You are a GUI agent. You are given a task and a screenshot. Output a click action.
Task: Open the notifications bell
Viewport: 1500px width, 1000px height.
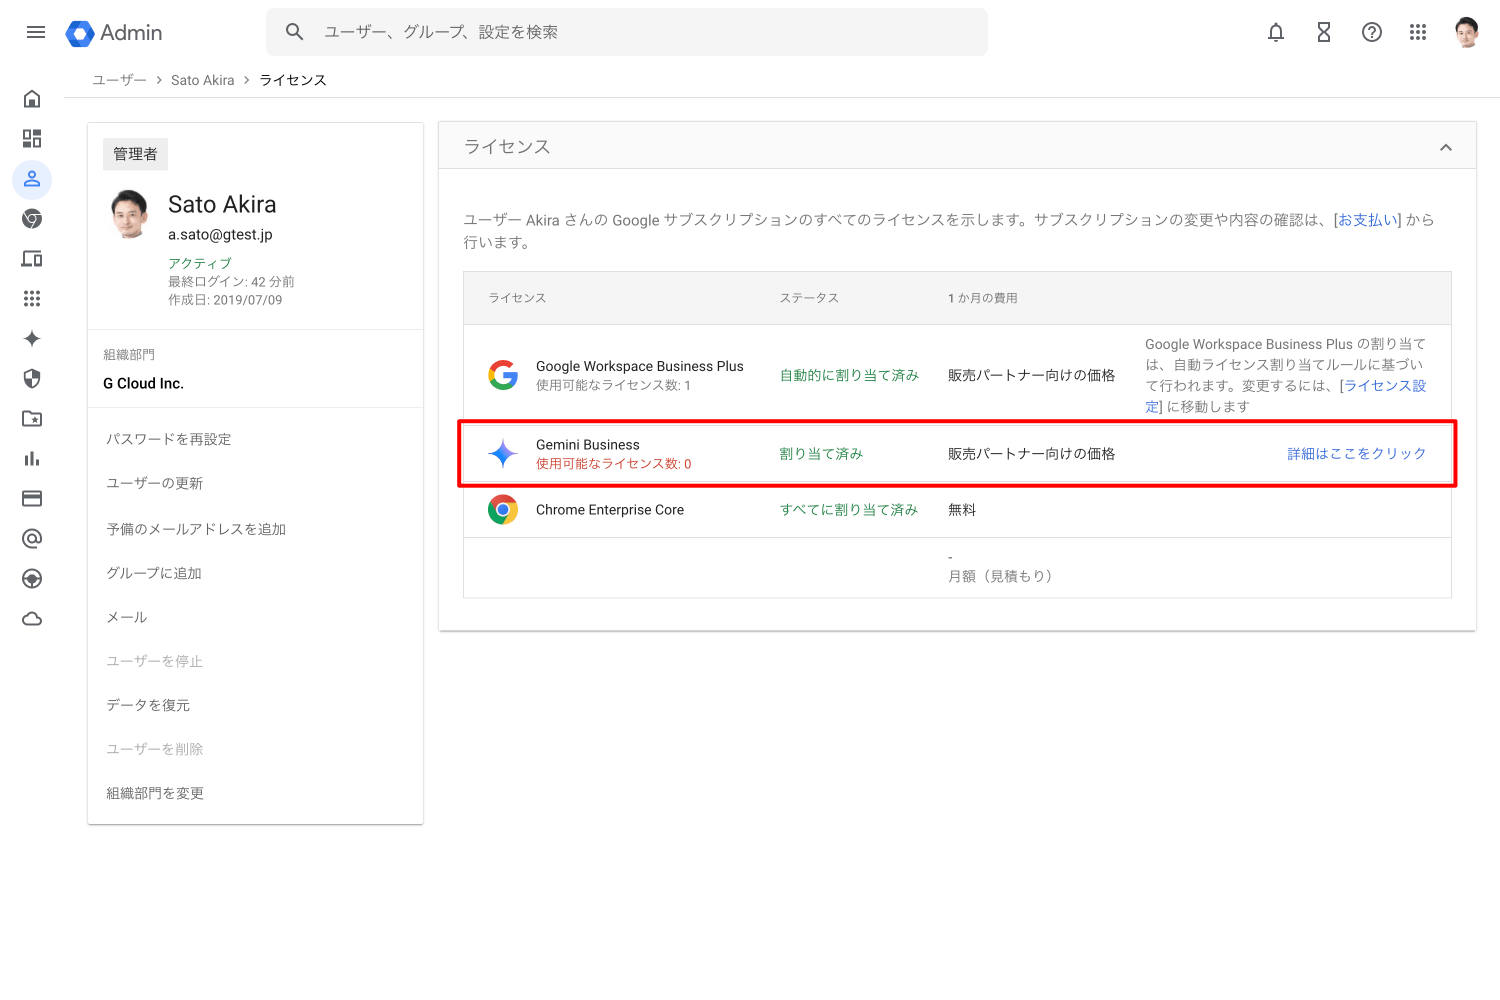(x=1276, y=32)
